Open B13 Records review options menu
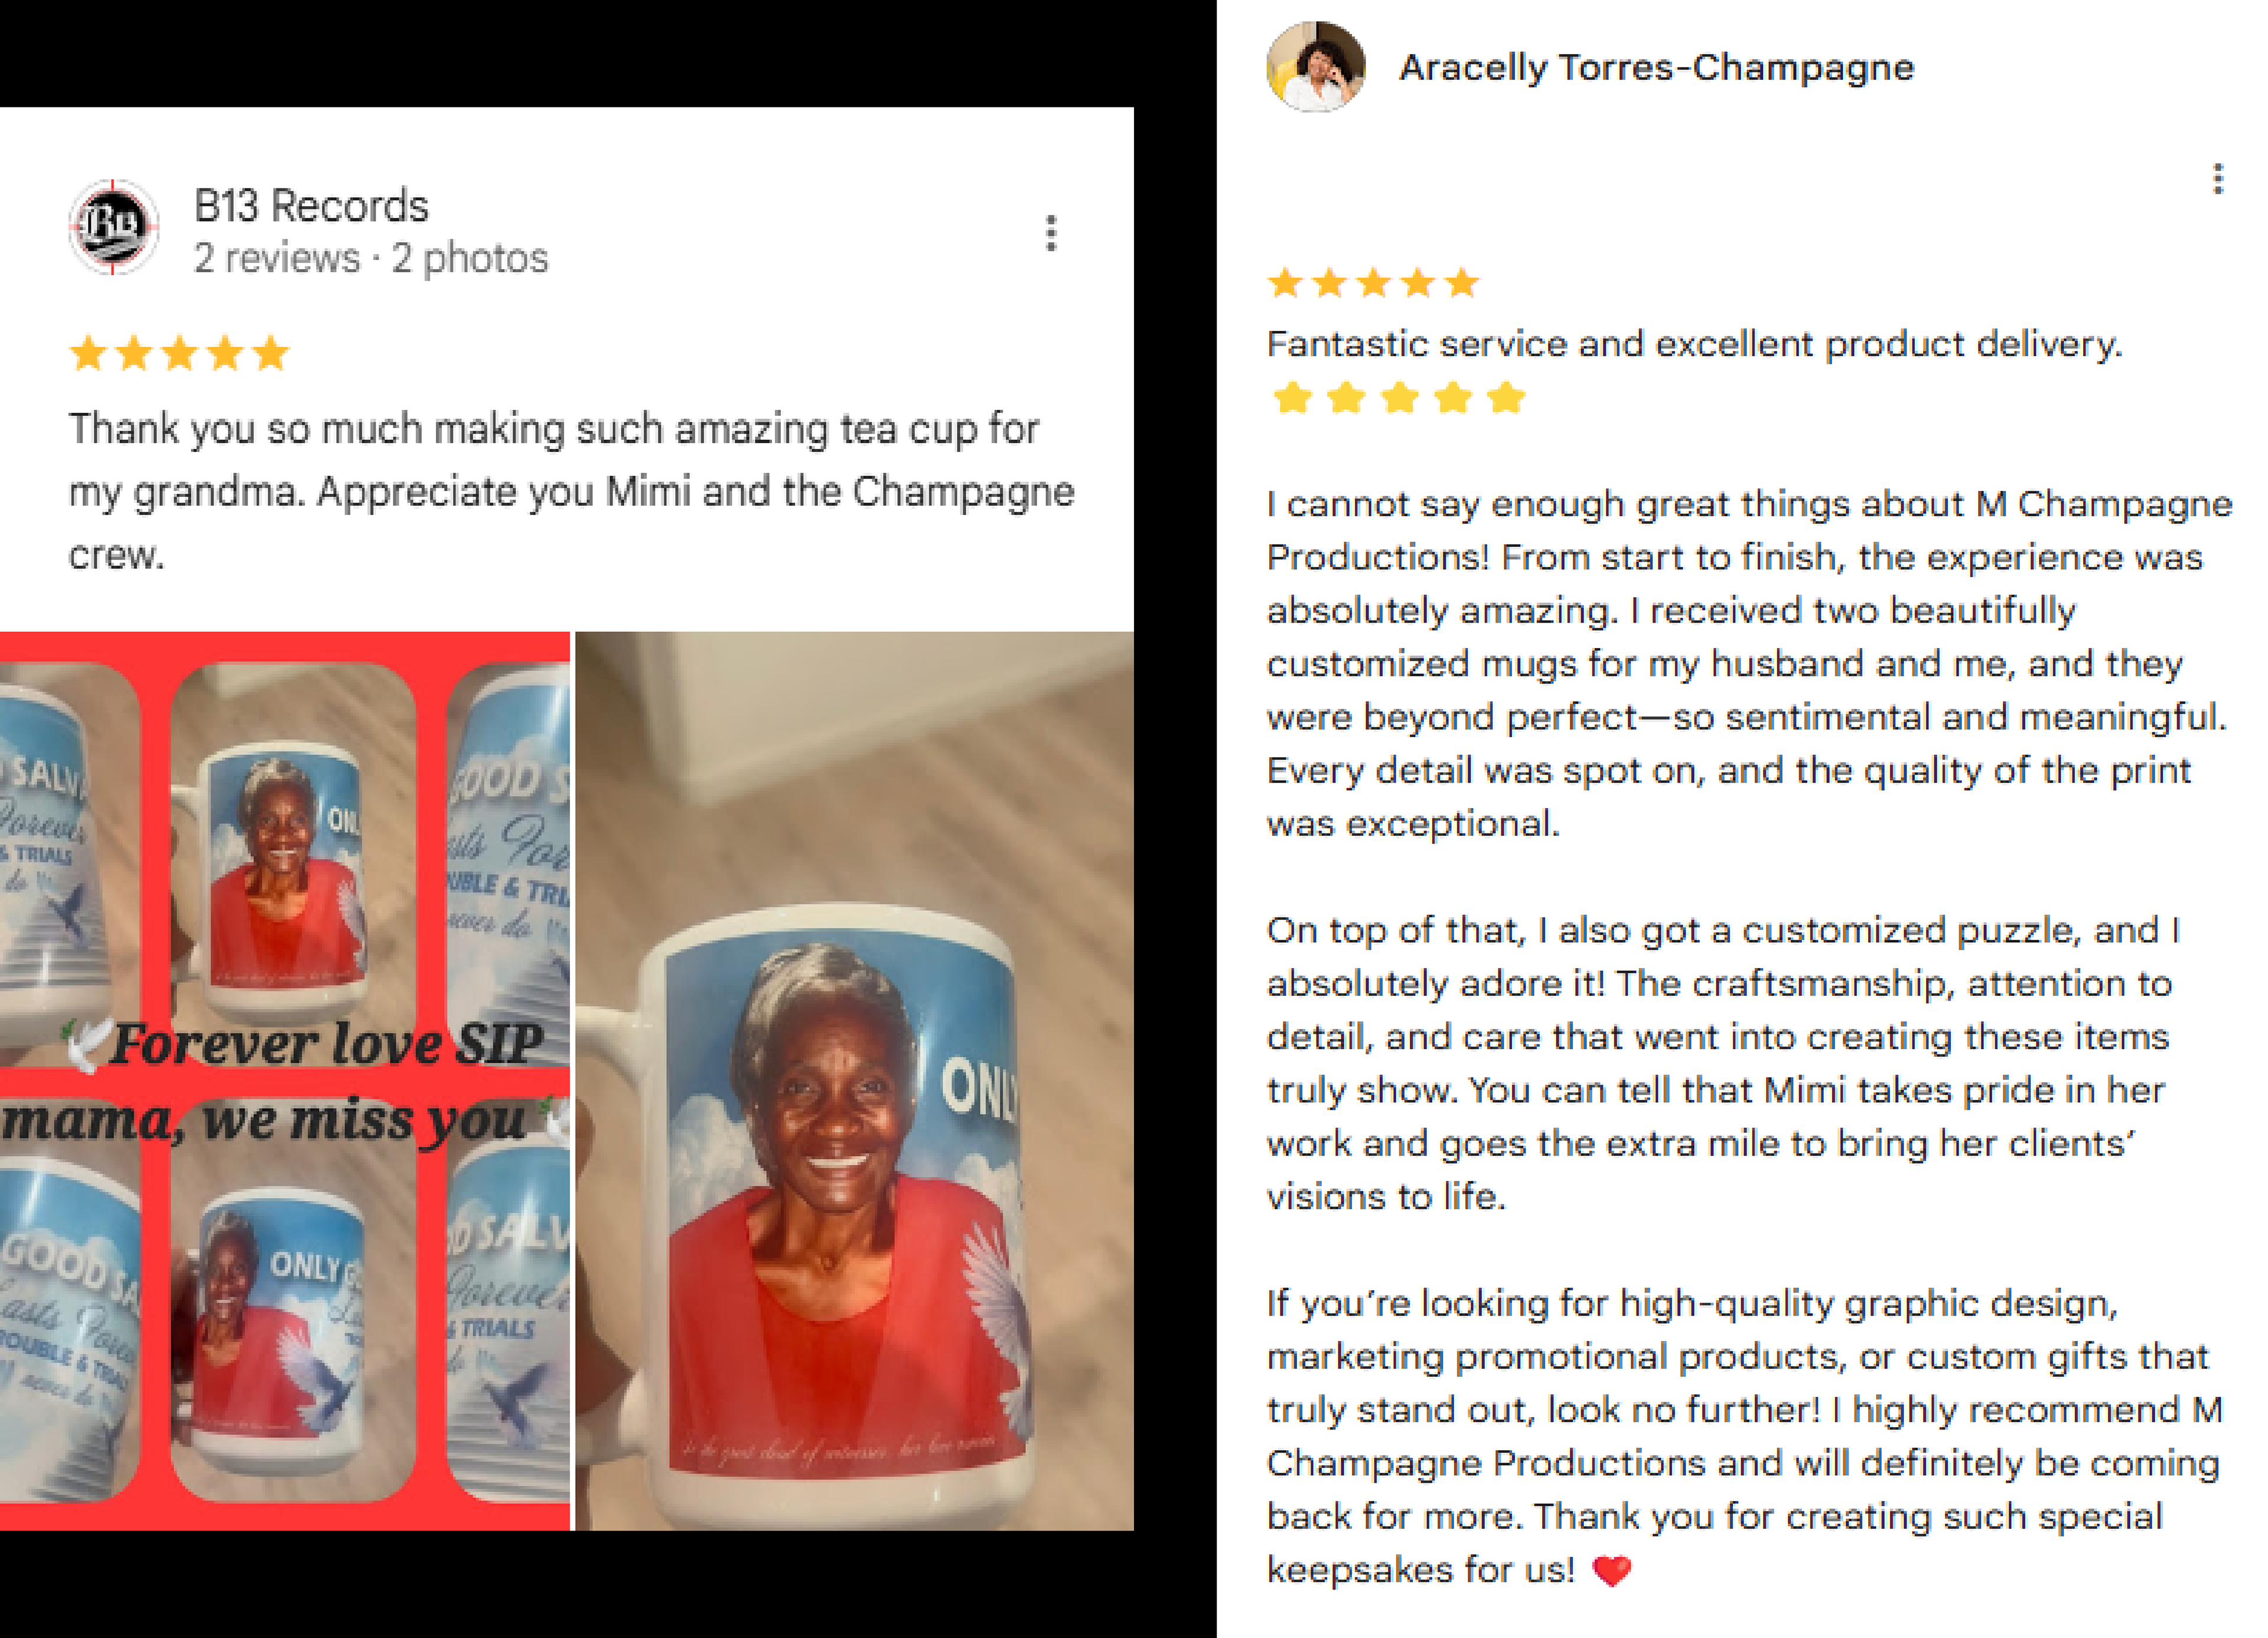Viewport: 2268px width, 1638px height. (x=1050, y=233)
